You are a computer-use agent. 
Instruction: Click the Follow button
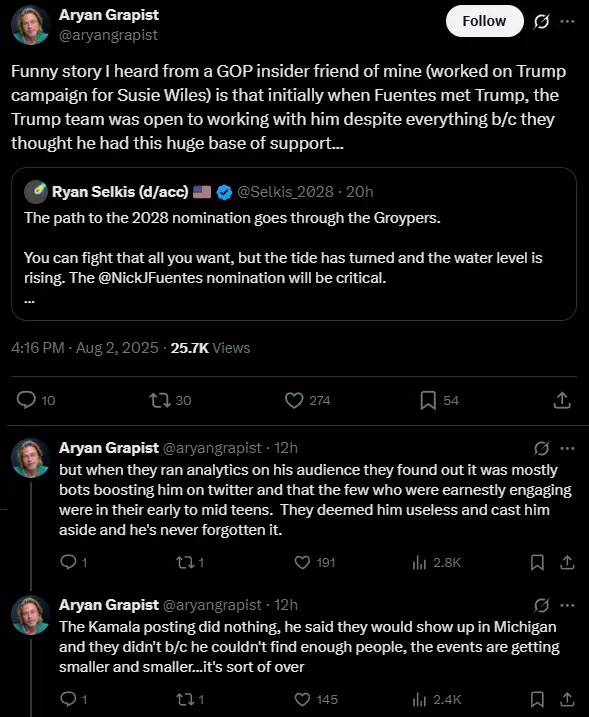click(x=484, y=21)
